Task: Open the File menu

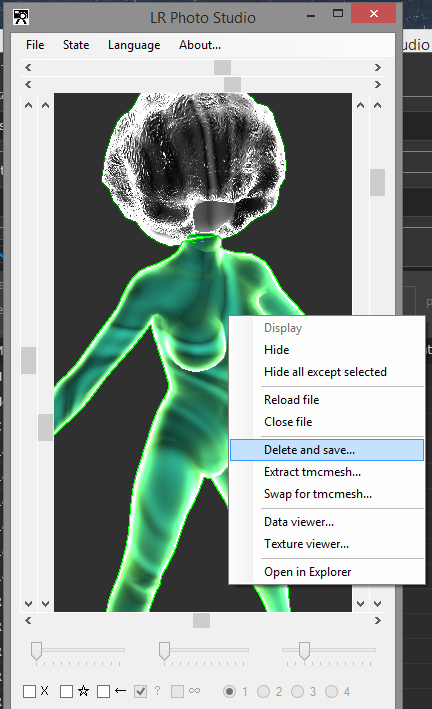Action: pos(35,45)
